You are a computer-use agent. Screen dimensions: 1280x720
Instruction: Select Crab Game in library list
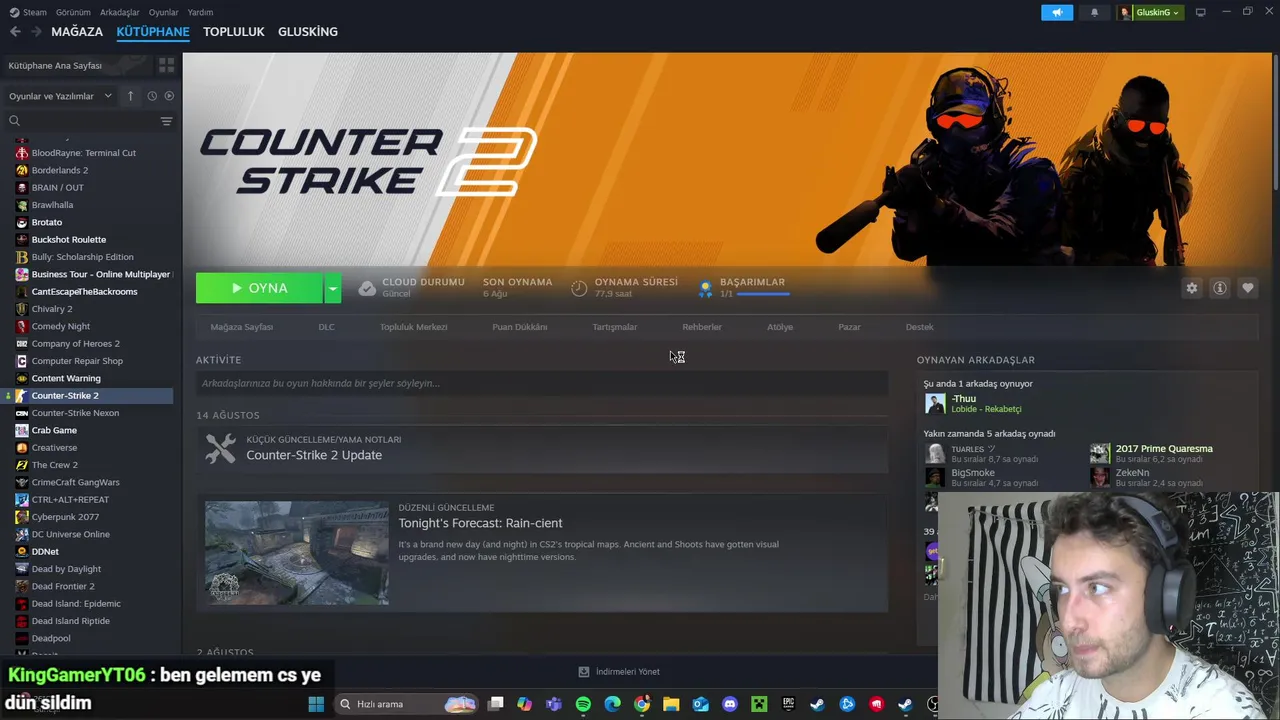click(x=54, y=430)
